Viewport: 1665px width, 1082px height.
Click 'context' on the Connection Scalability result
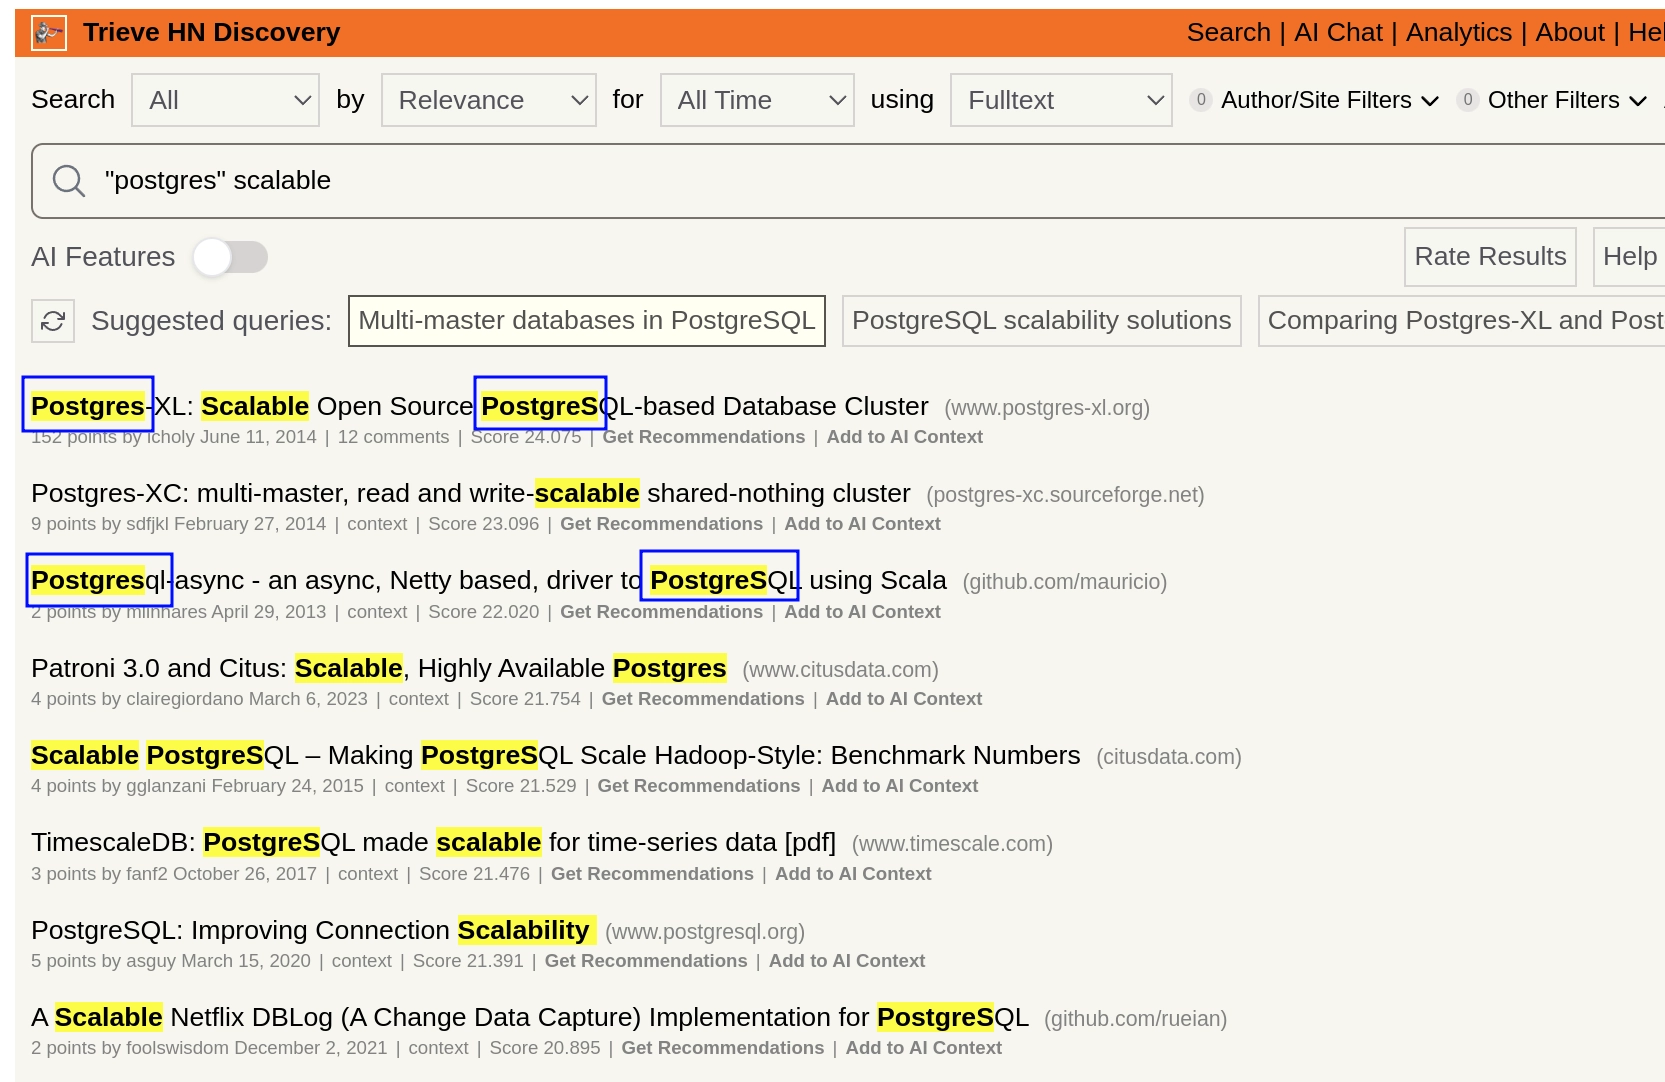[362, 961]
